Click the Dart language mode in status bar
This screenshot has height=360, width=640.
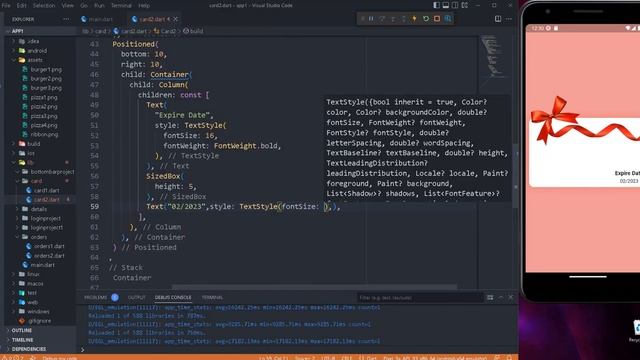[367, 358]
